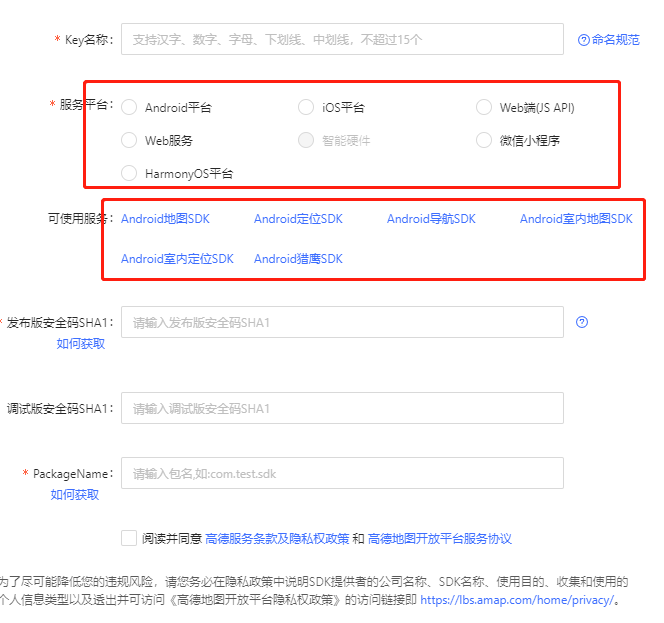
Task: Open the Android室内地图SDK link
Action: (x=576, y=219)
